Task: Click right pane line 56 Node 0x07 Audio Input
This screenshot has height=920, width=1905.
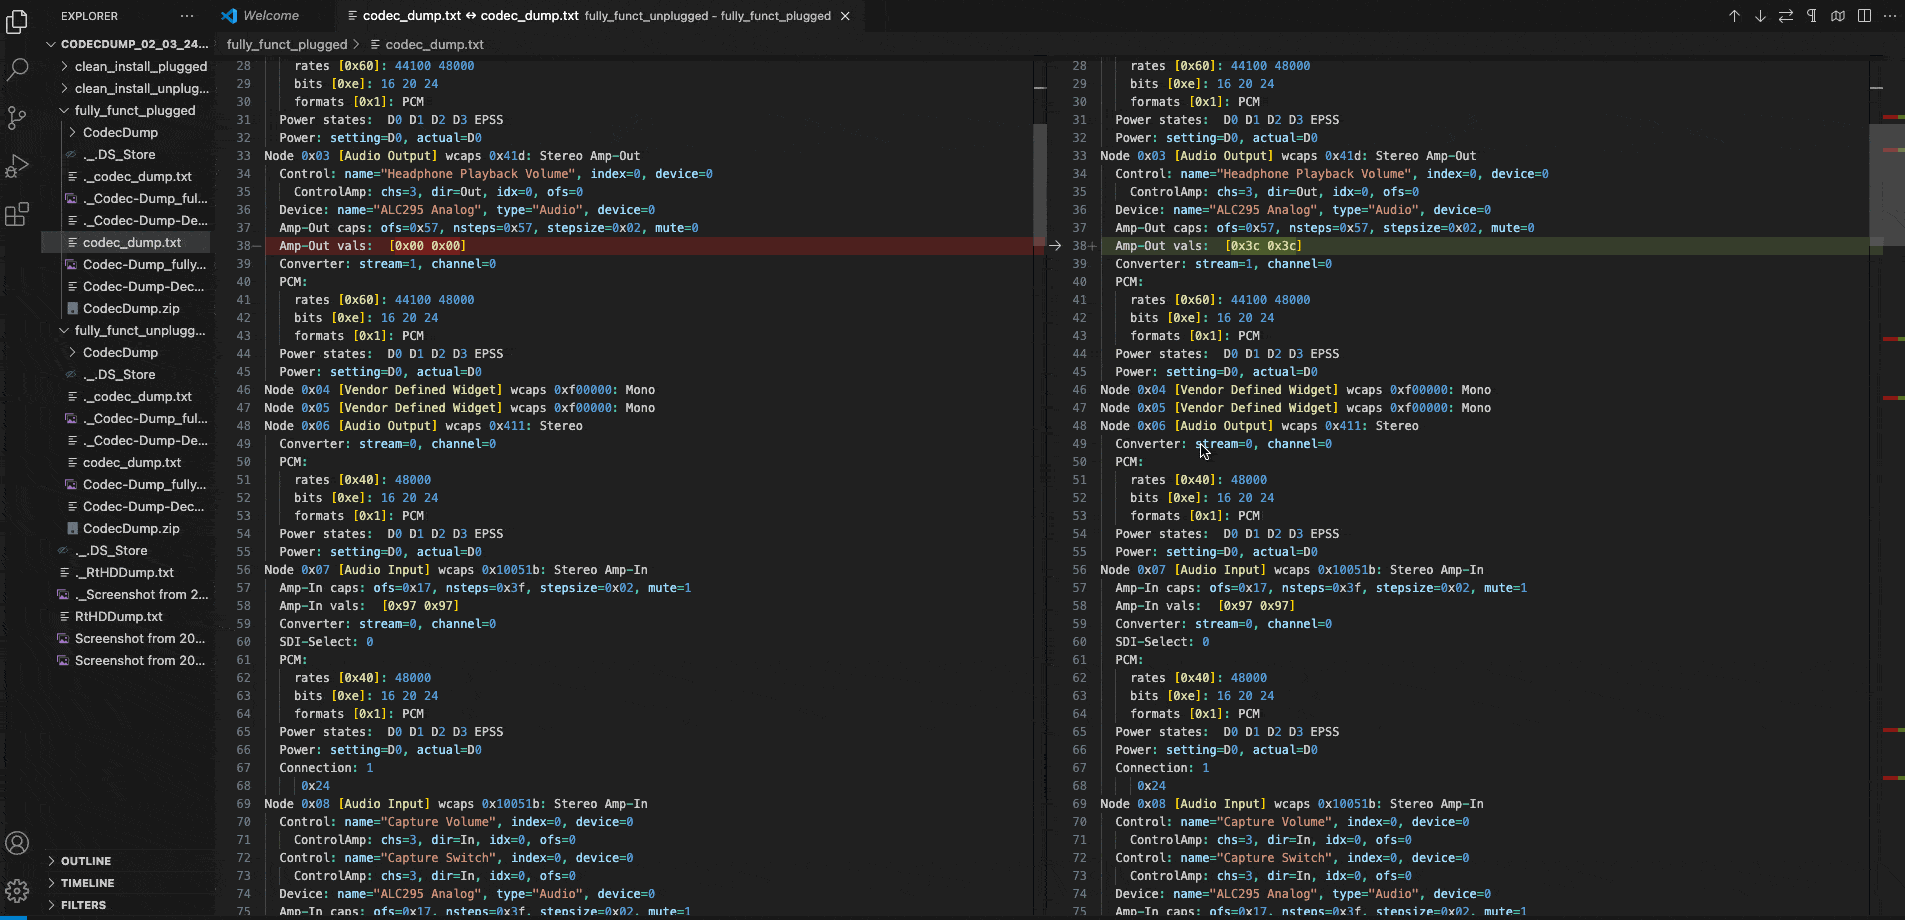Action: click(1292, 570)
